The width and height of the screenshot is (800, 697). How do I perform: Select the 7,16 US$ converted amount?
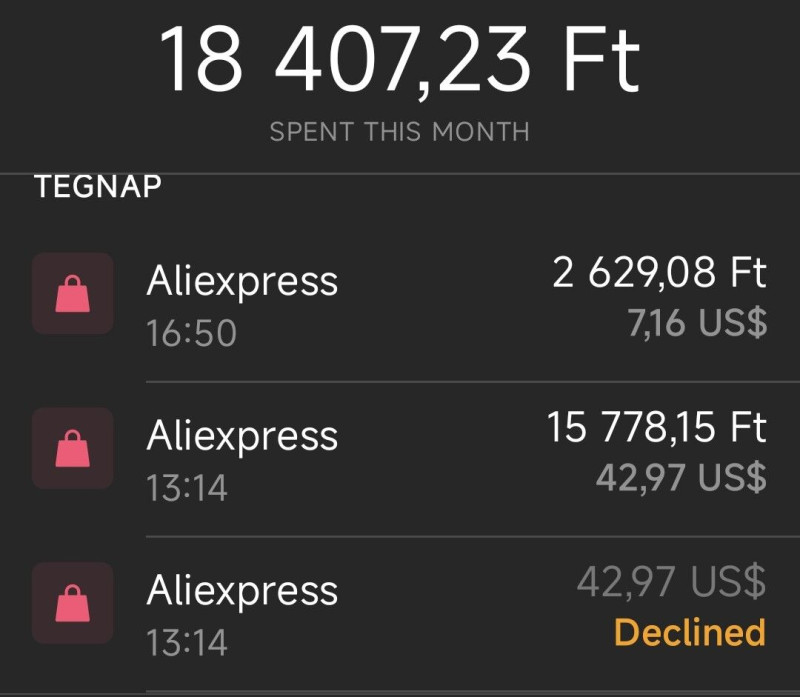coord(697,323)
